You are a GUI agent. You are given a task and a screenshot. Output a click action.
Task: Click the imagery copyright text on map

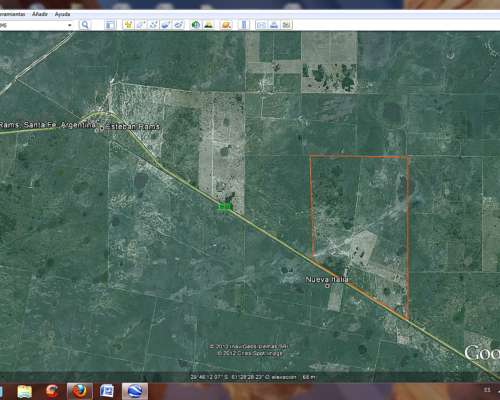point(249,350)
